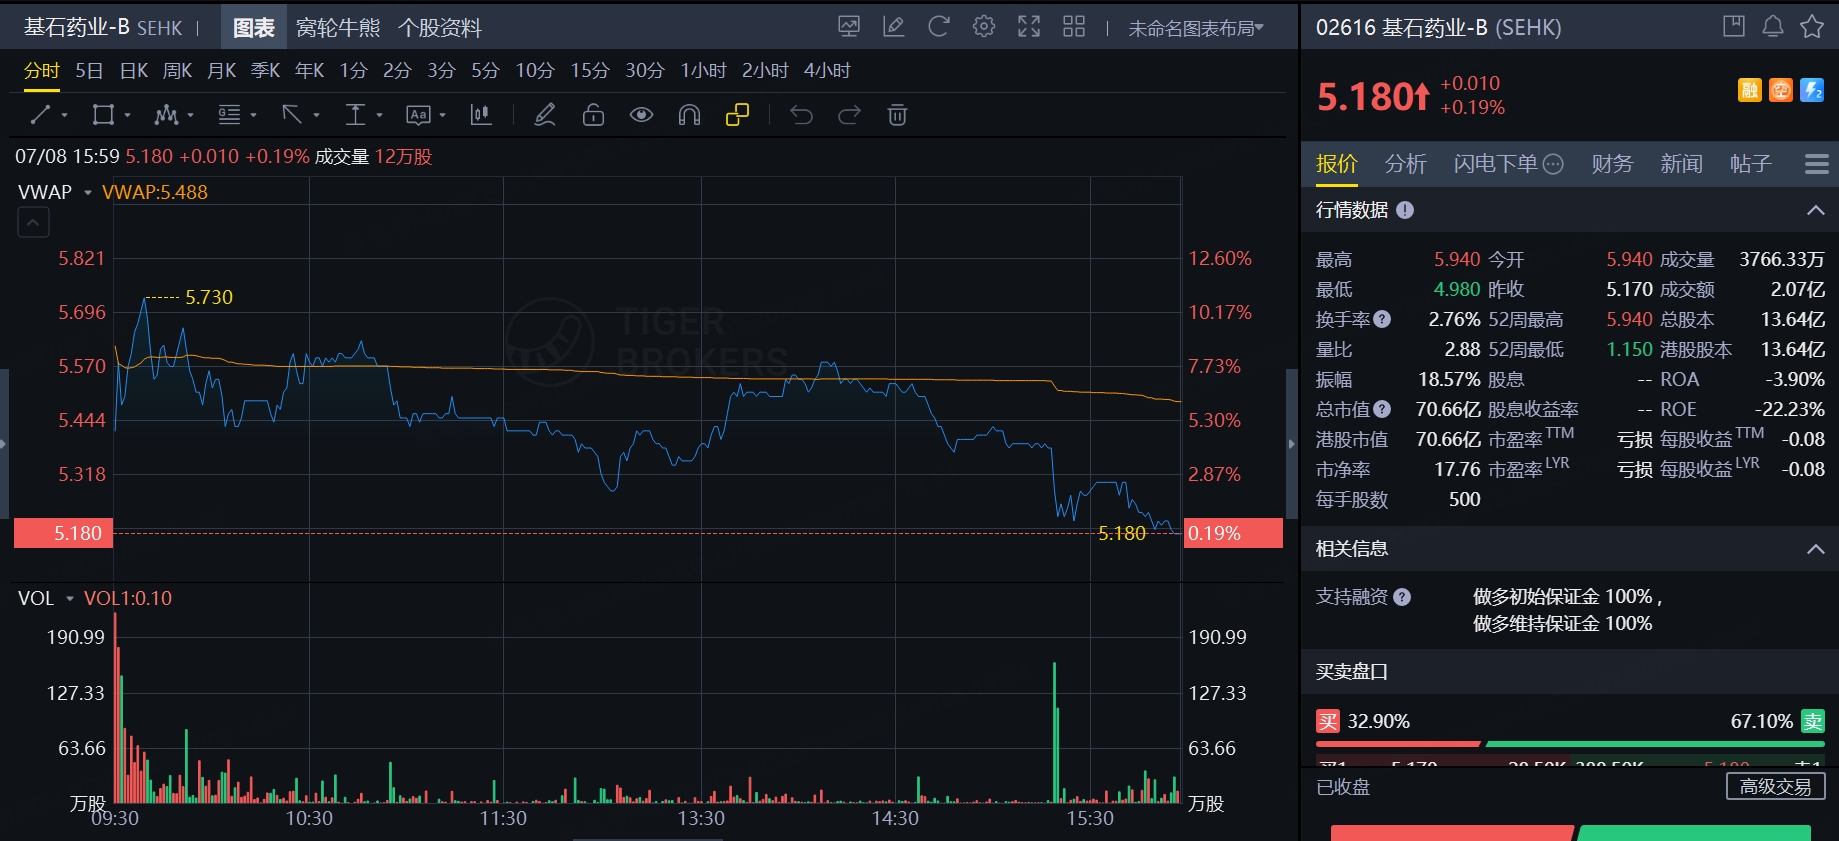Image resolution: width=1839 pixels, height=841 pixels.
Task: Open the chart edit pencil icon
Action: point(894,27)
